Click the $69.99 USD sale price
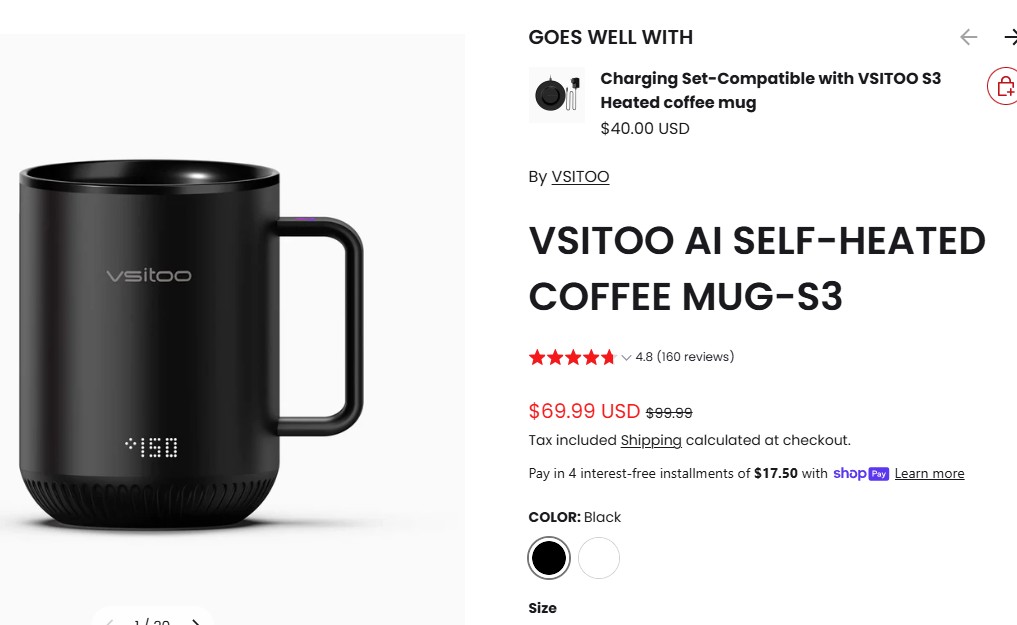Viewport: 1017px width, 625px height. point(584,411)
